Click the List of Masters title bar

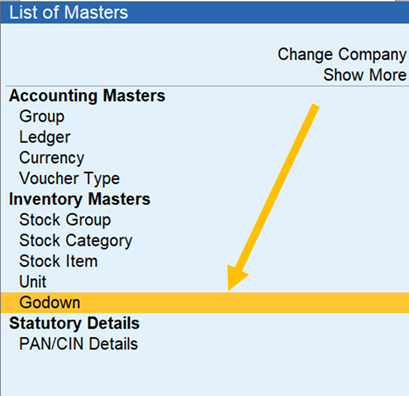[x=205, y=12]
